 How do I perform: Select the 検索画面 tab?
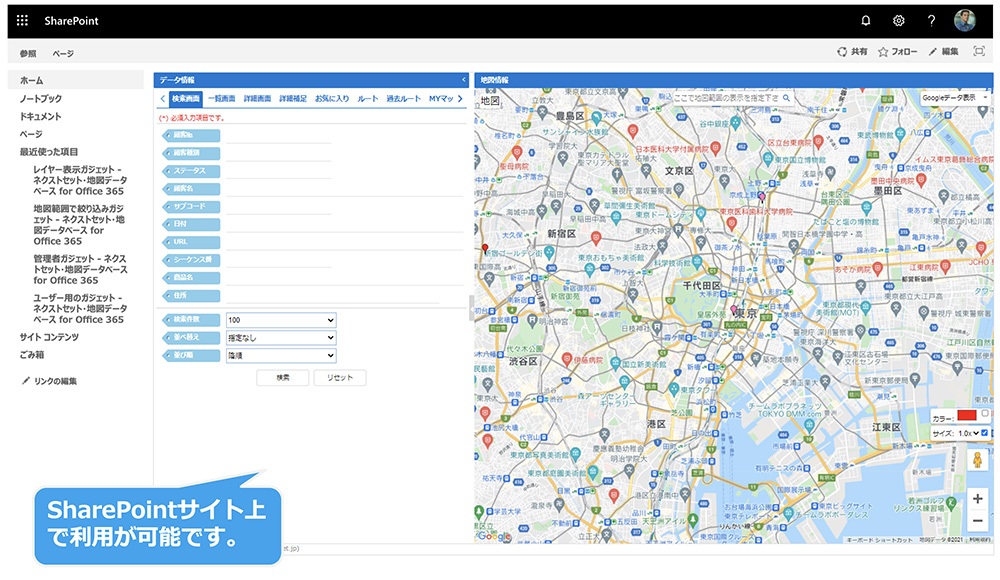pos(186,98)
